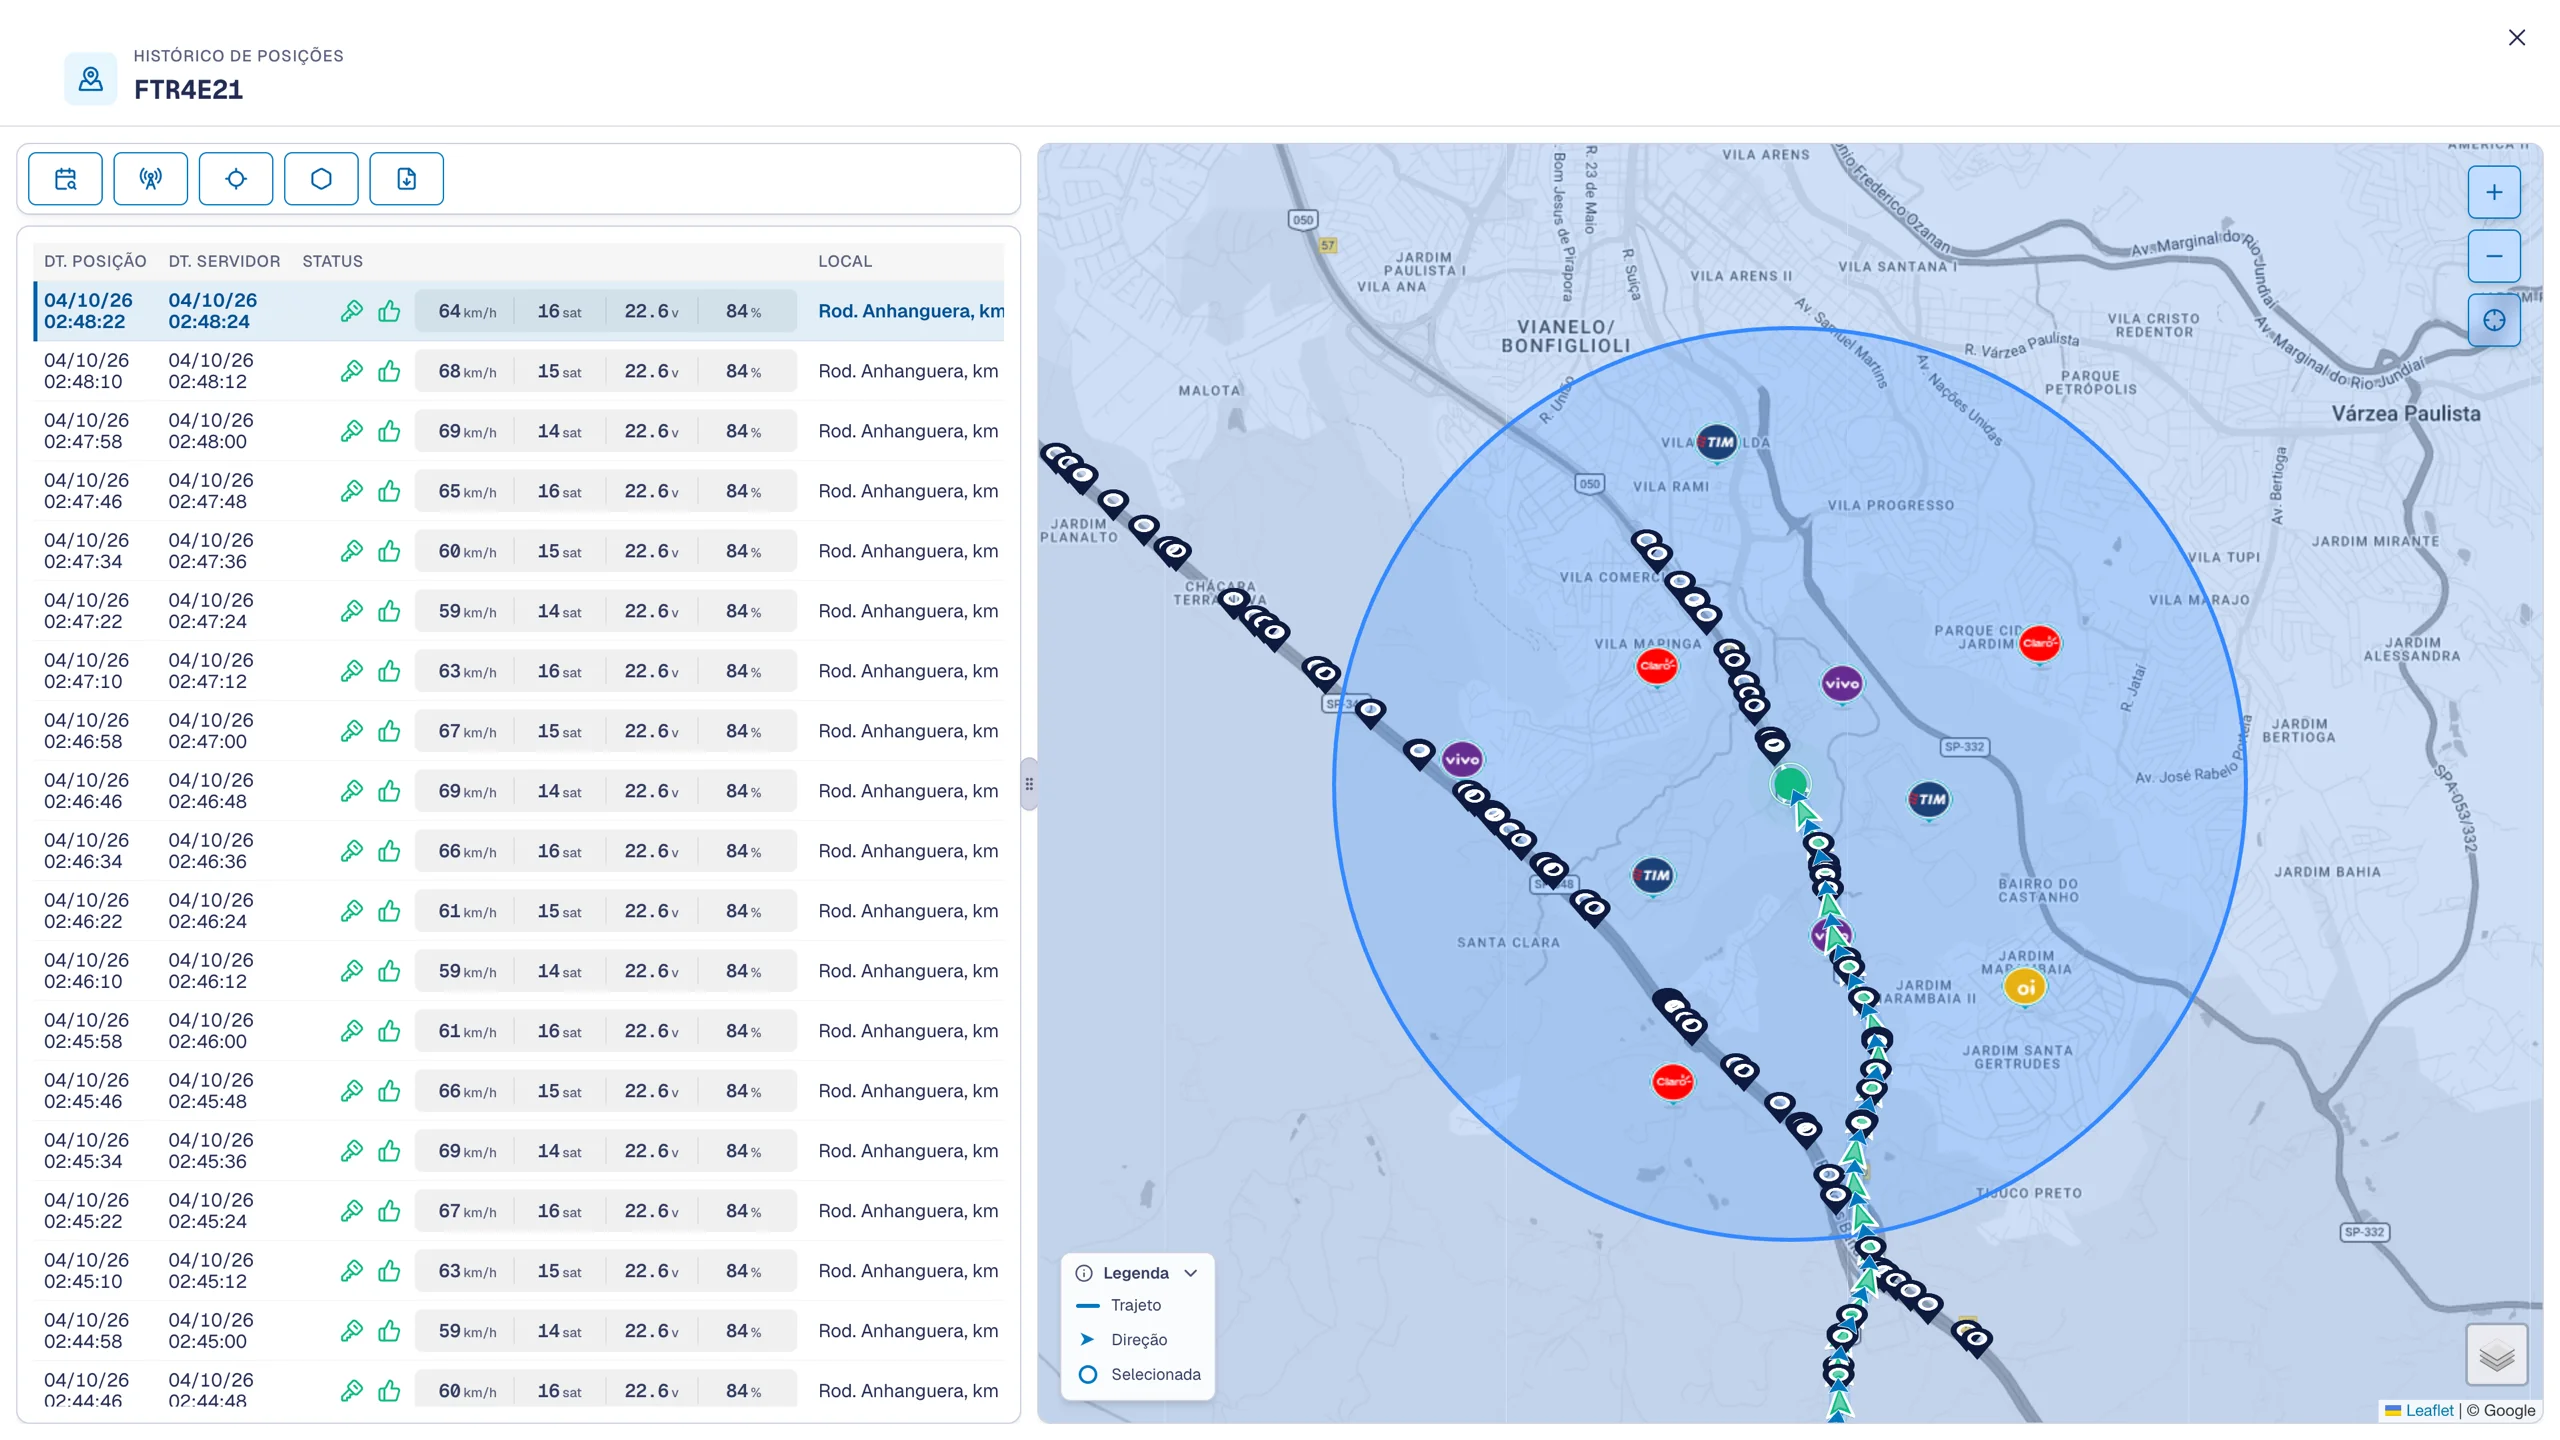Sort by DT. POSIÇÃO column header

pos(95,261)
